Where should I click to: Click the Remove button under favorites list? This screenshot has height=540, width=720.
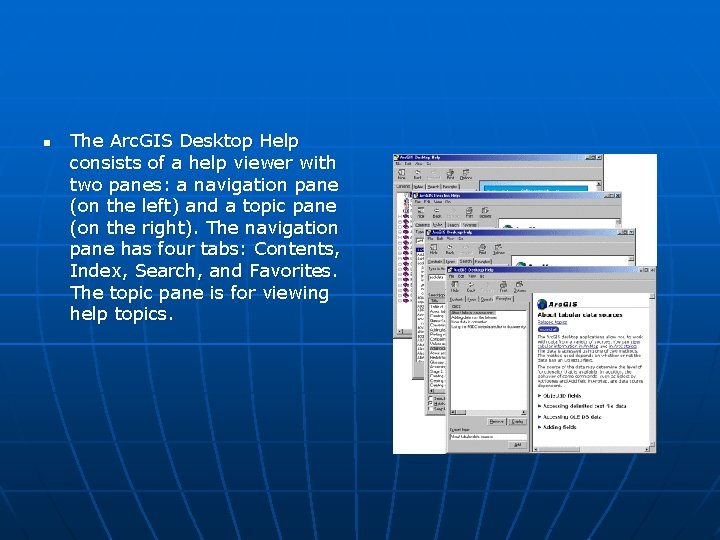[x=496, y=421]
